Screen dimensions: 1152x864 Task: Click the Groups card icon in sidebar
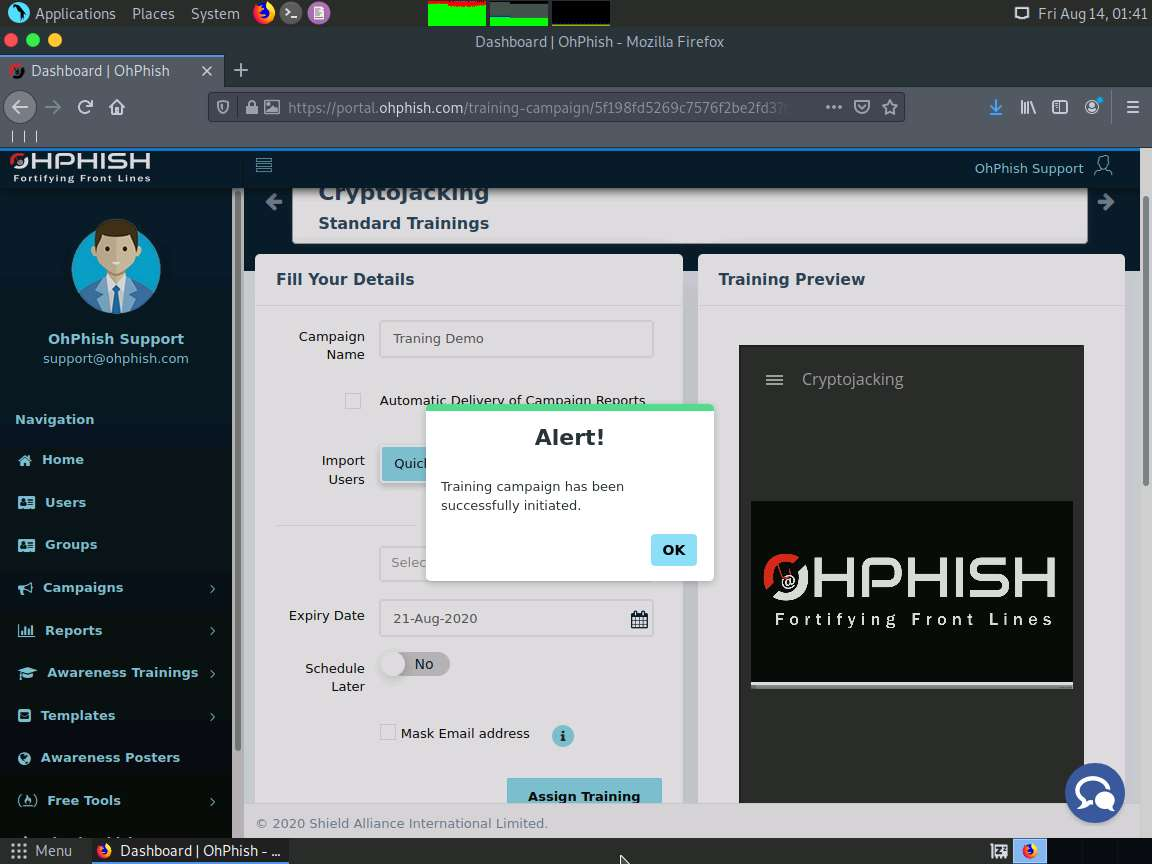point(26,545)
